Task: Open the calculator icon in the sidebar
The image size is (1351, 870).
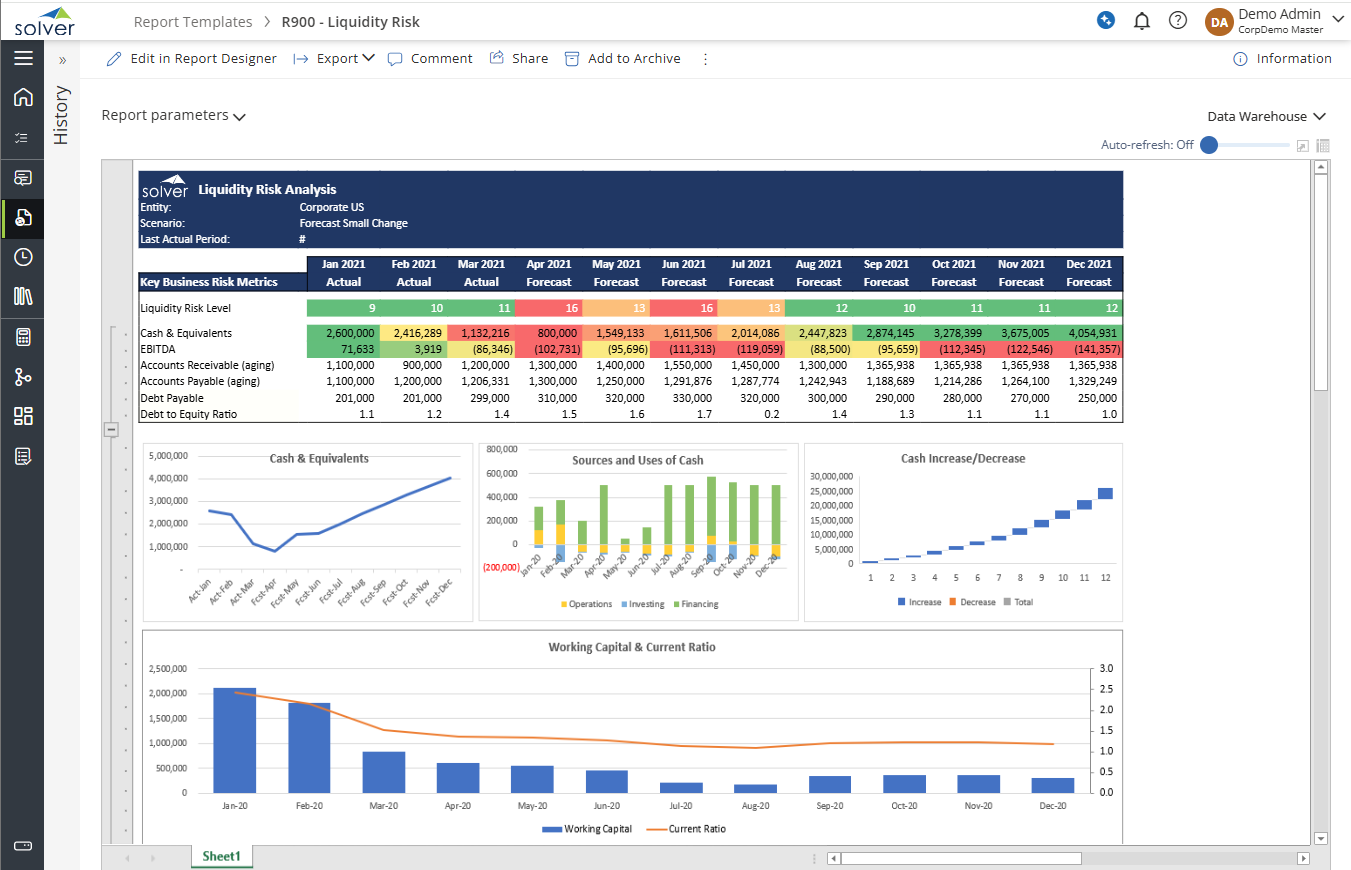Action: [23, 337]
